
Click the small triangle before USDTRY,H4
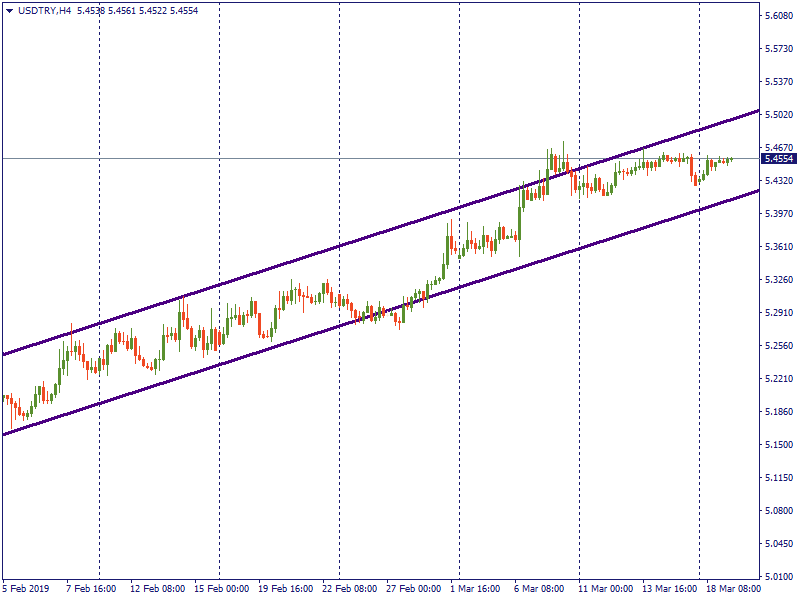click(9, 10)
